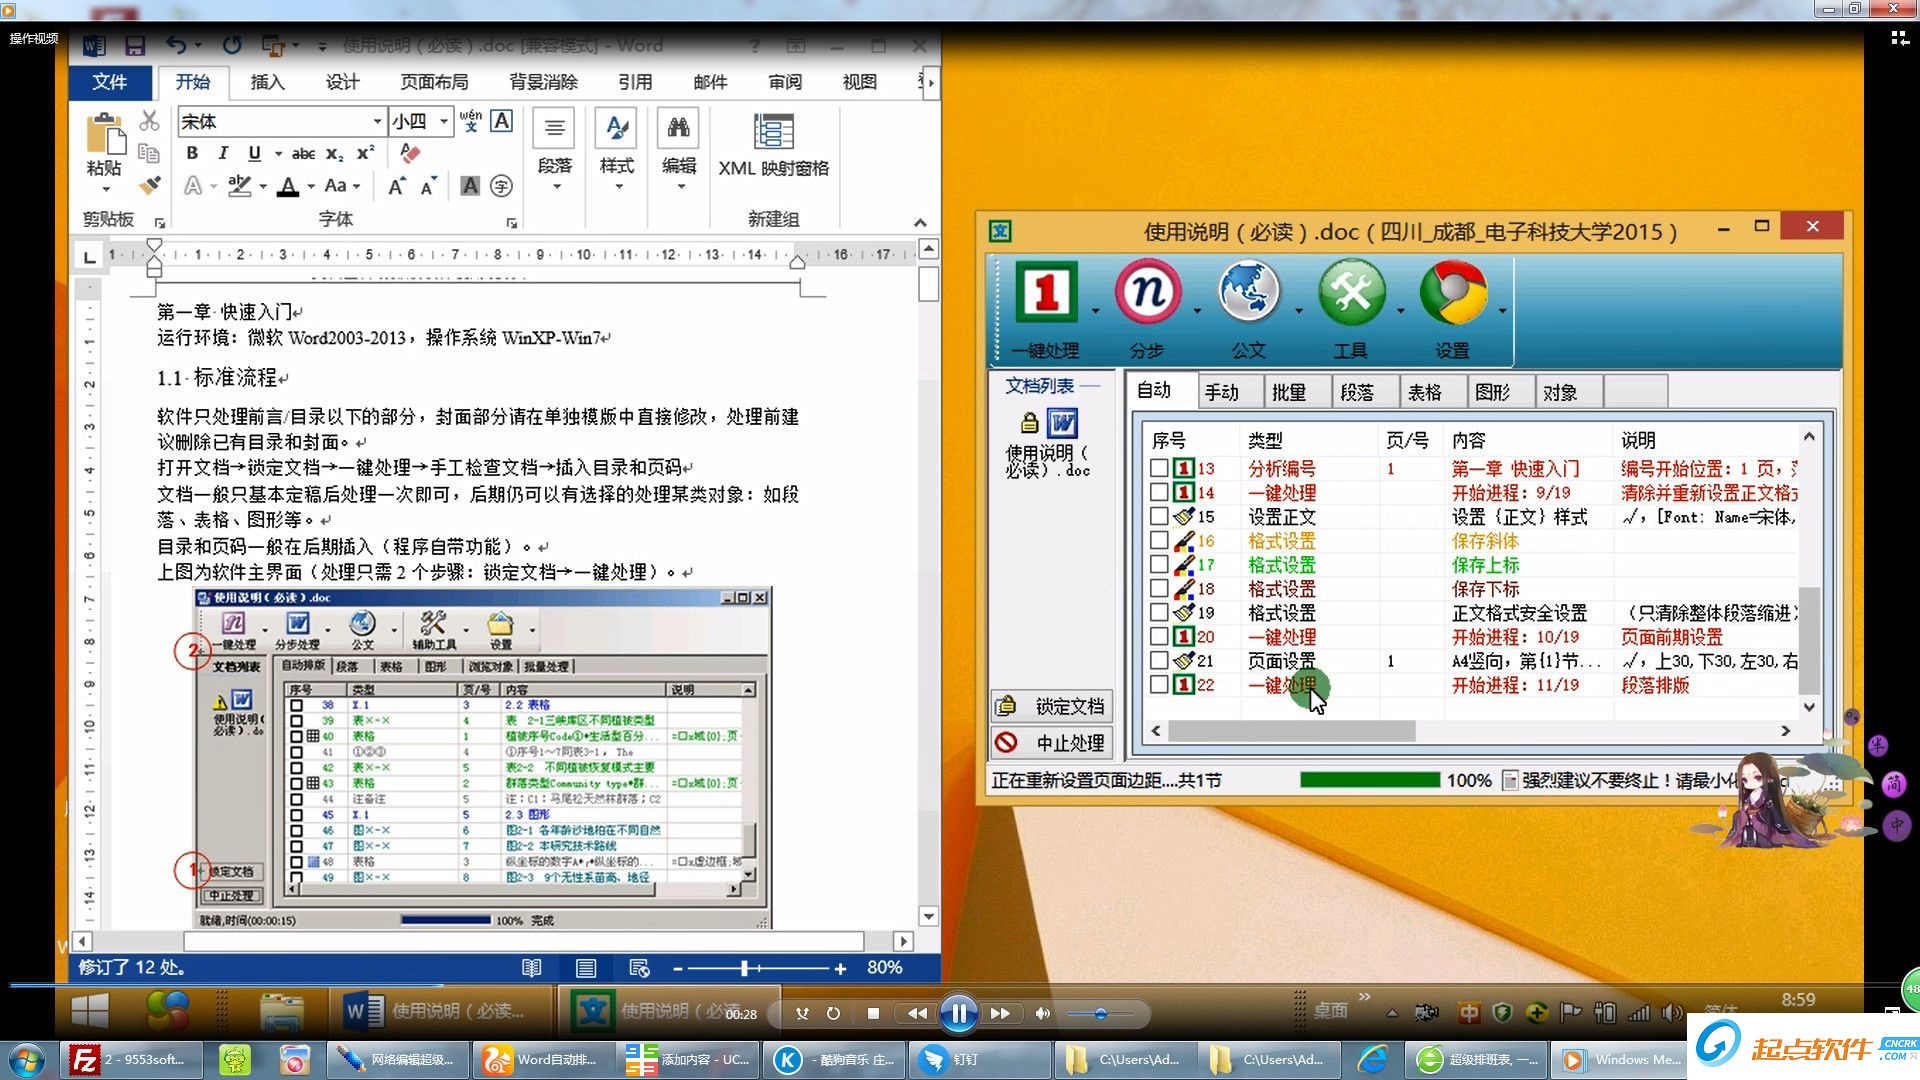Pause the video with the play button
Viewport: 1920px width, 1080px height.
[x=958, y=1014]
